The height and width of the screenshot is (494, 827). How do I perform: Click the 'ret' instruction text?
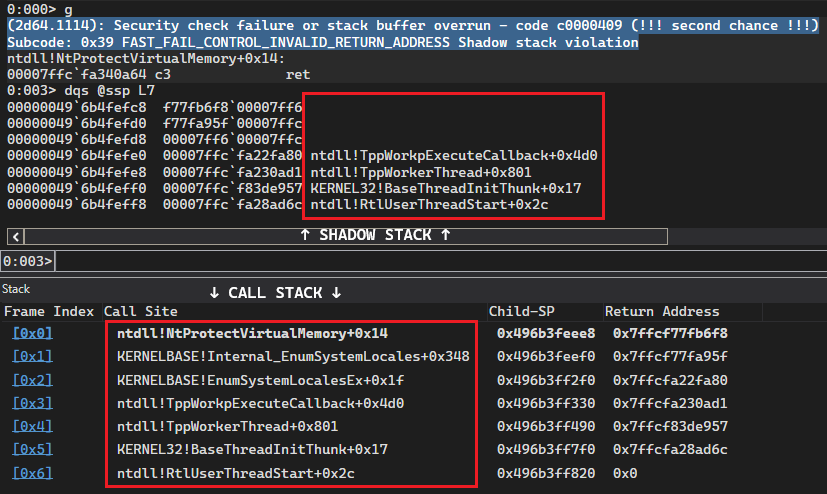click(298, 74)
